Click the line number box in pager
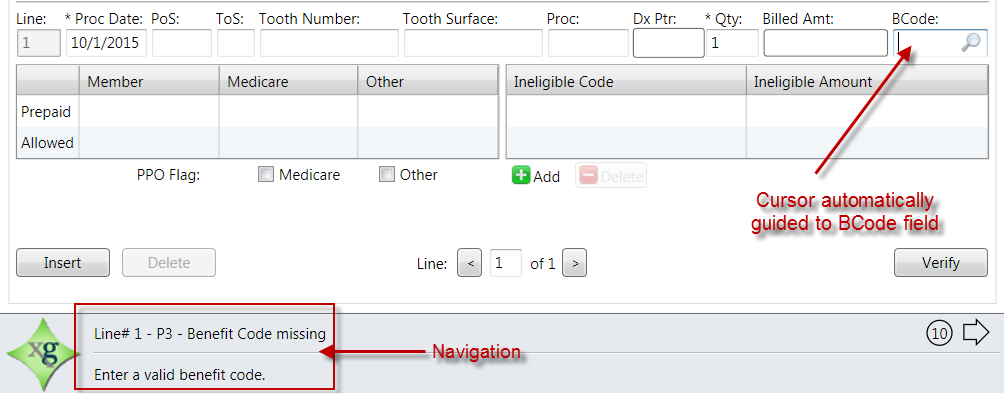 pos(506,263)
